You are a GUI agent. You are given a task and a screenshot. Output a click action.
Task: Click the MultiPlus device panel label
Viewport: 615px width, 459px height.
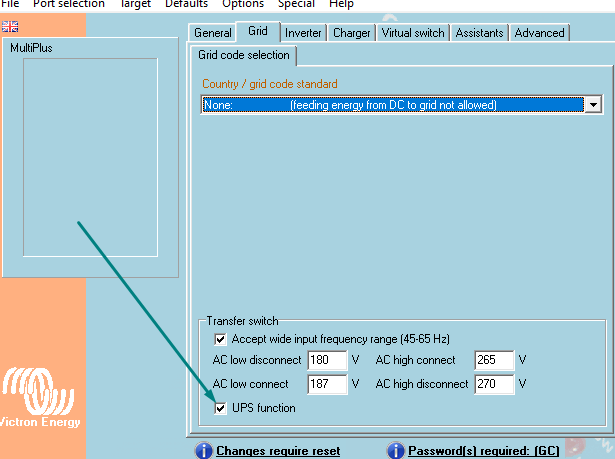pos(31,48)
